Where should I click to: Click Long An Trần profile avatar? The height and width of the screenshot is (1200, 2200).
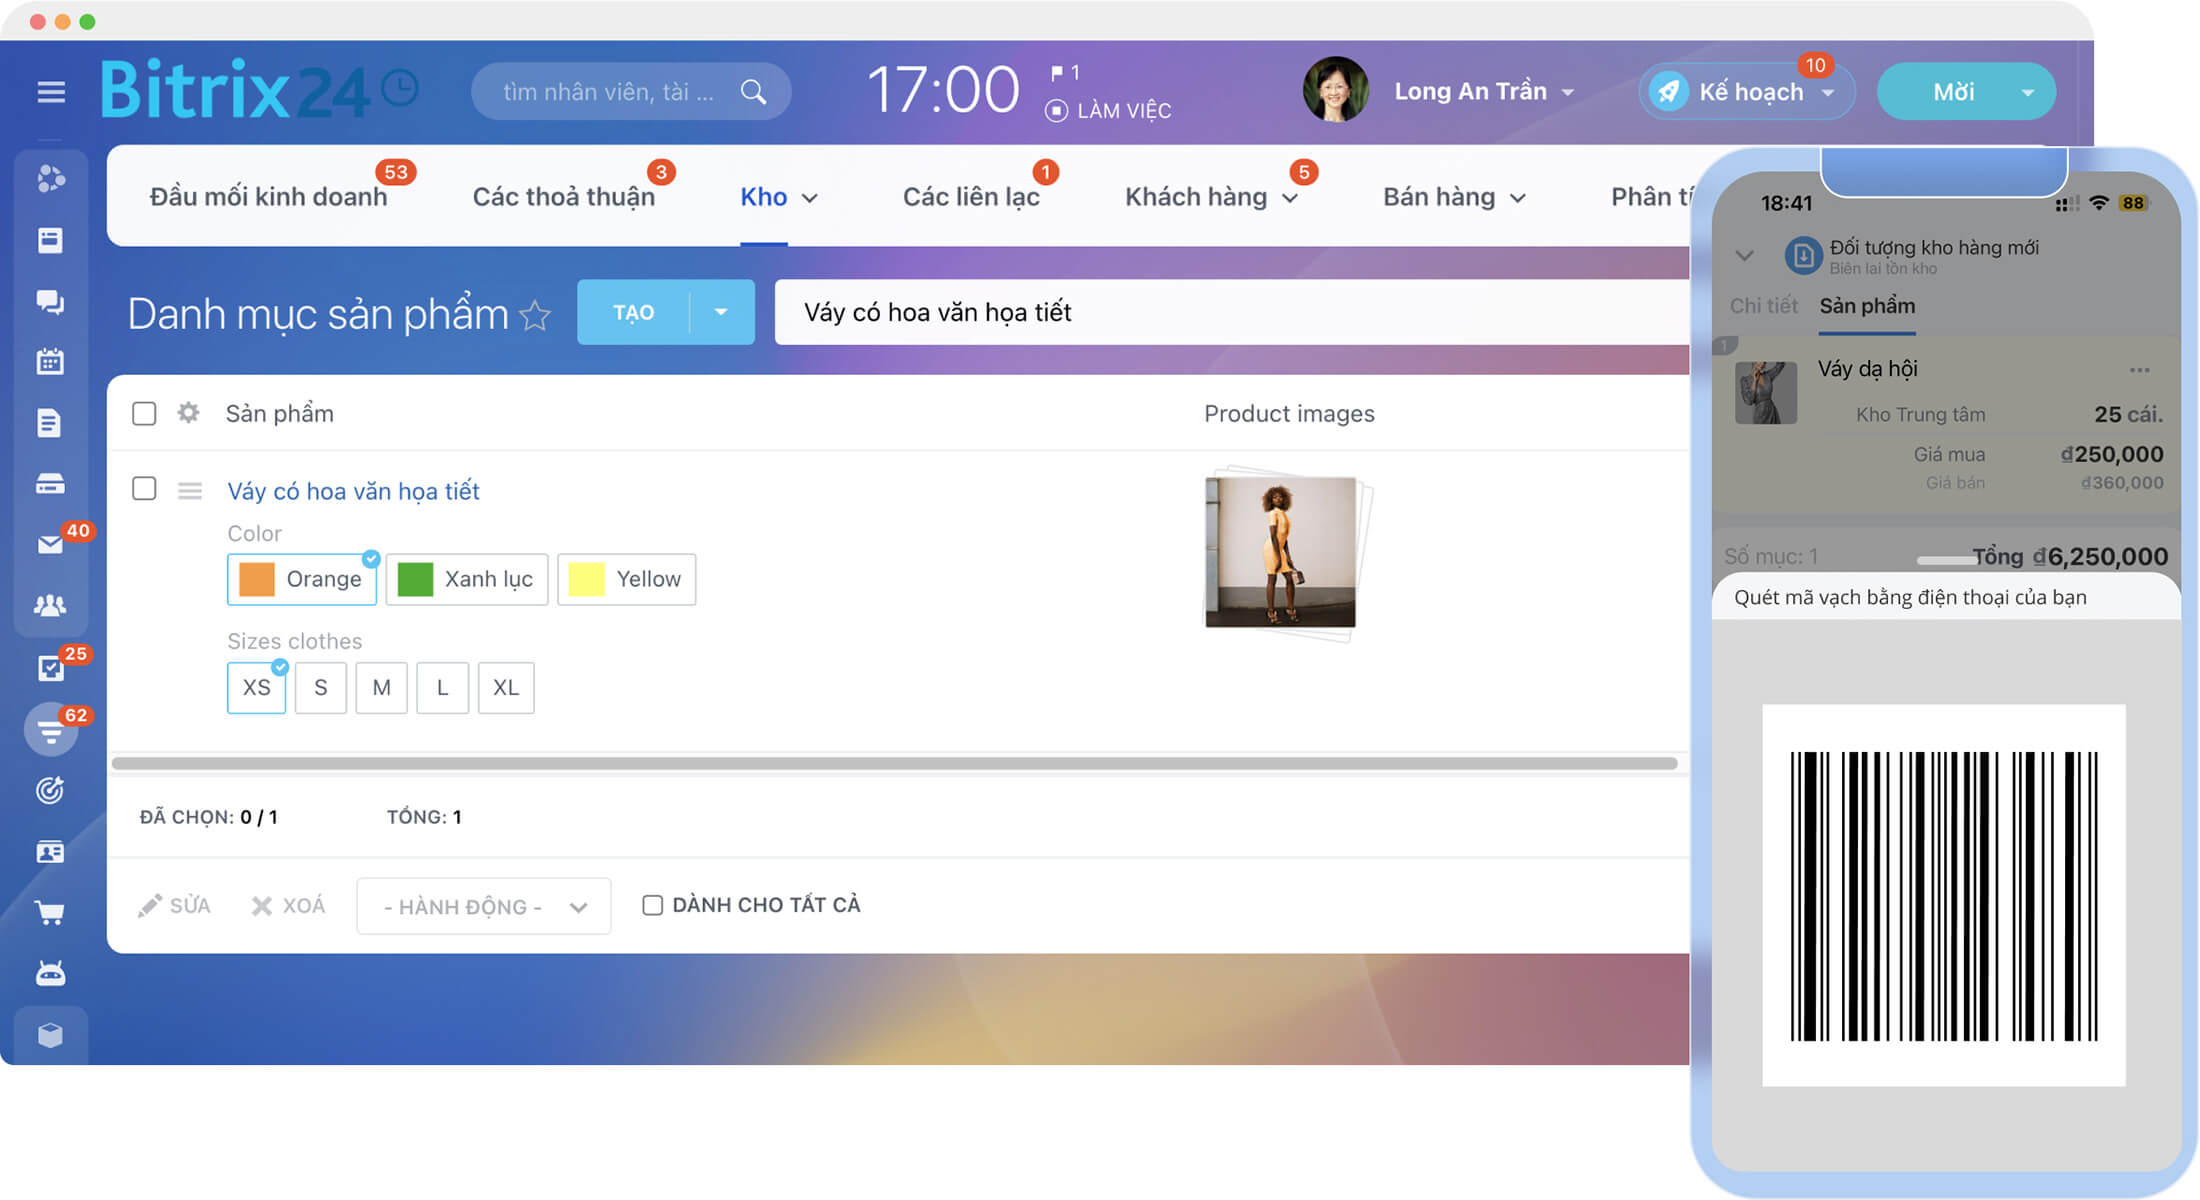tap(1336, 90)
